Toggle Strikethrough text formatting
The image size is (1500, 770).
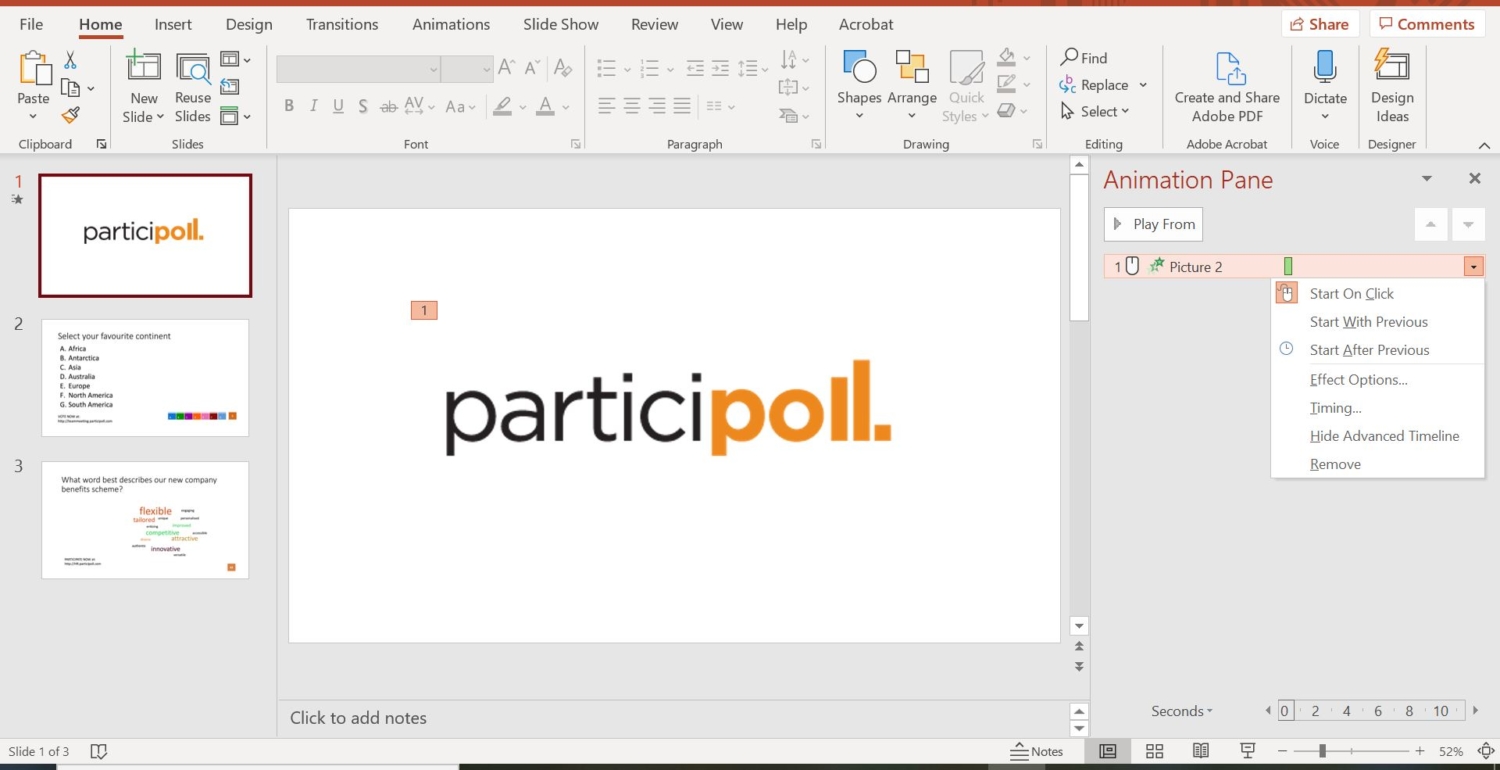point(390,106)
